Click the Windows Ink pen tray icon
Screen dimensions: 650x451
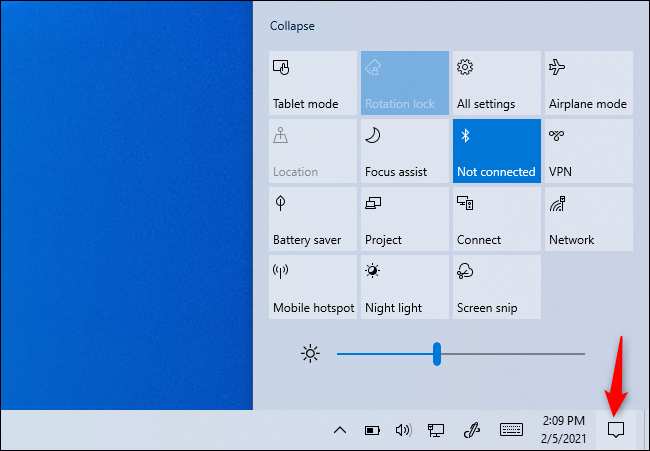pos(472,431)
